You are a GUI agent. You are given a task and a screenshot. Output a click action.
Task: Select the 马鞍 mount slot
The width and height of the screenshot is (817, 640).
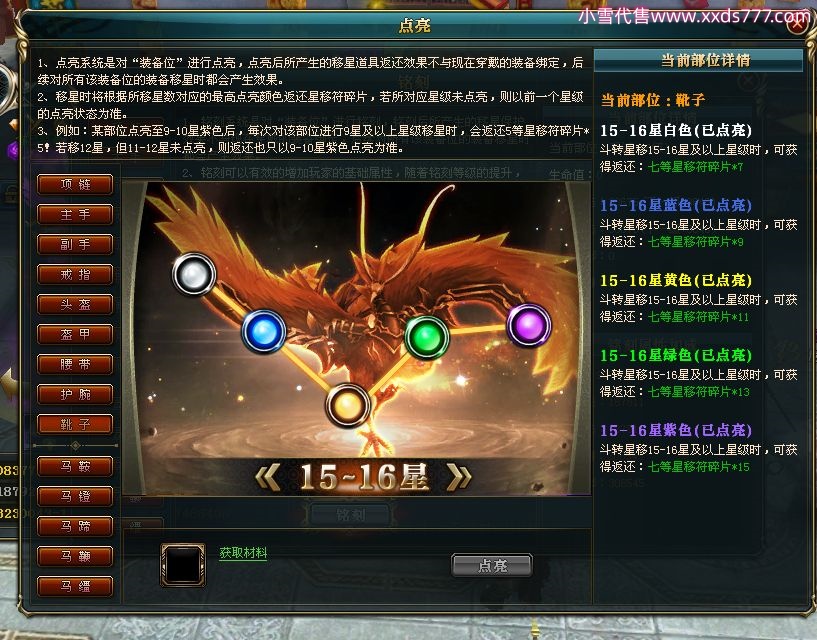pos(75,466)
